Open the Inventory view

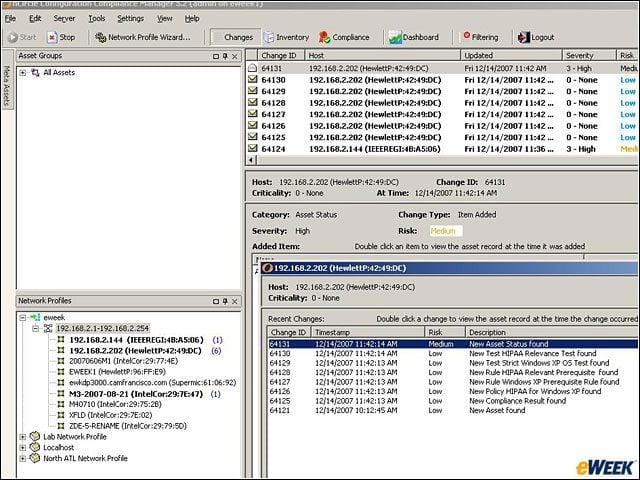[x=286, y=37]
